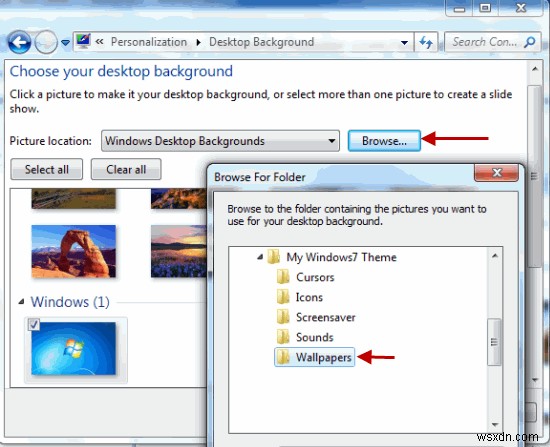This screenshot has height=447, width=550.
Task: Select the Sounds folder
Action: (315, 337)
